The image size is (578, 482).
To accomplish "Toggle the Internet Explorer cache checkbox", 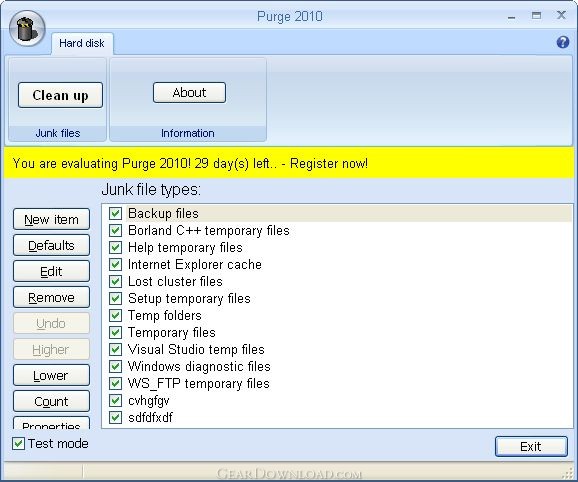I will [115, 264].
